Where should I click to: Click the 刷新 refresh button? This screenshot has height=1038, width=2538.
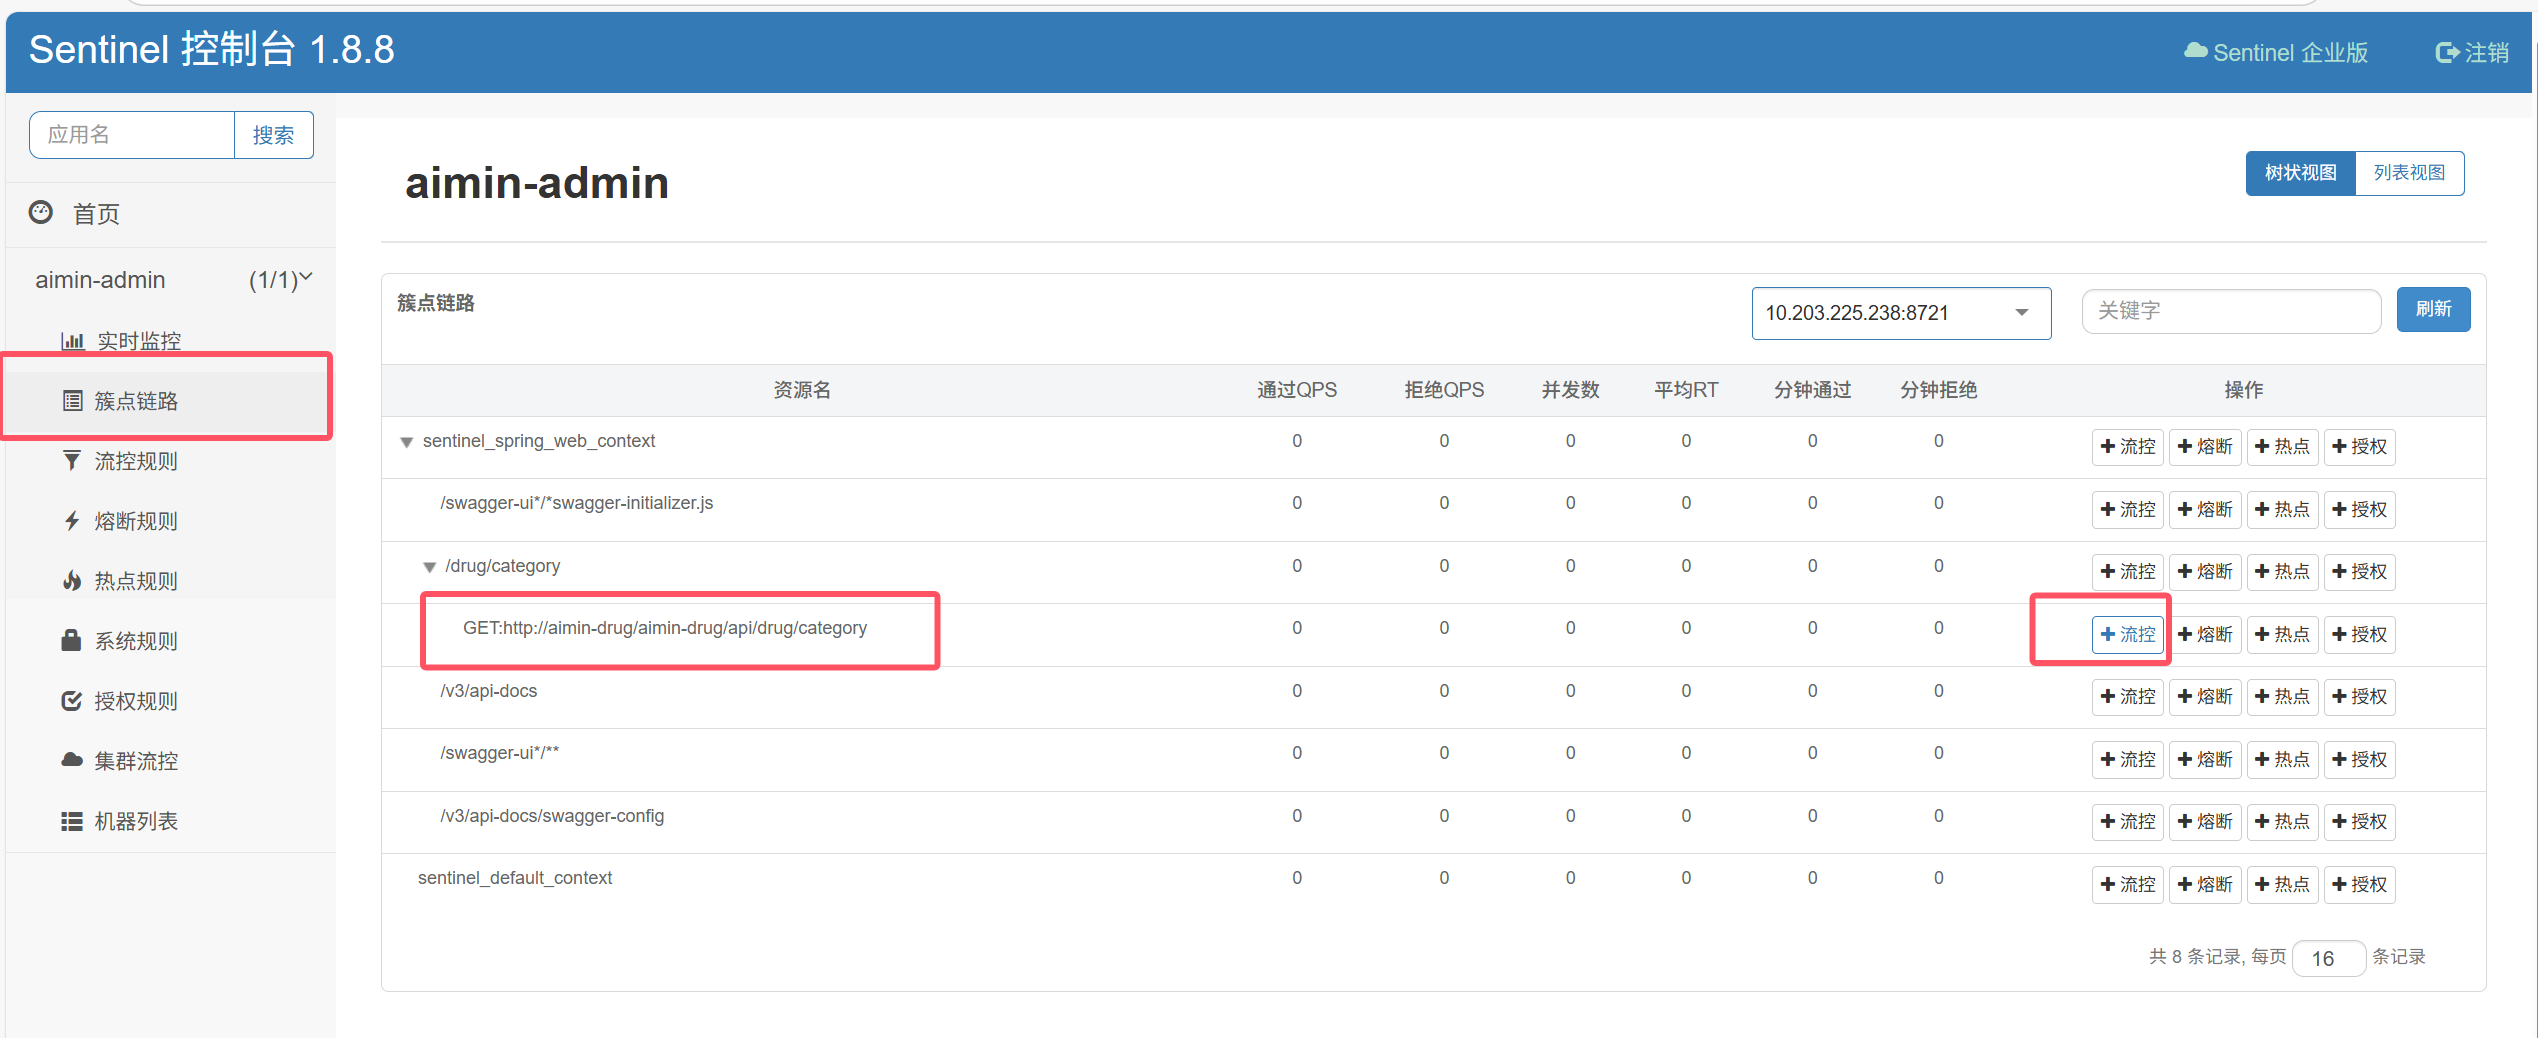pyautogui.click(x=2432, y=309)
